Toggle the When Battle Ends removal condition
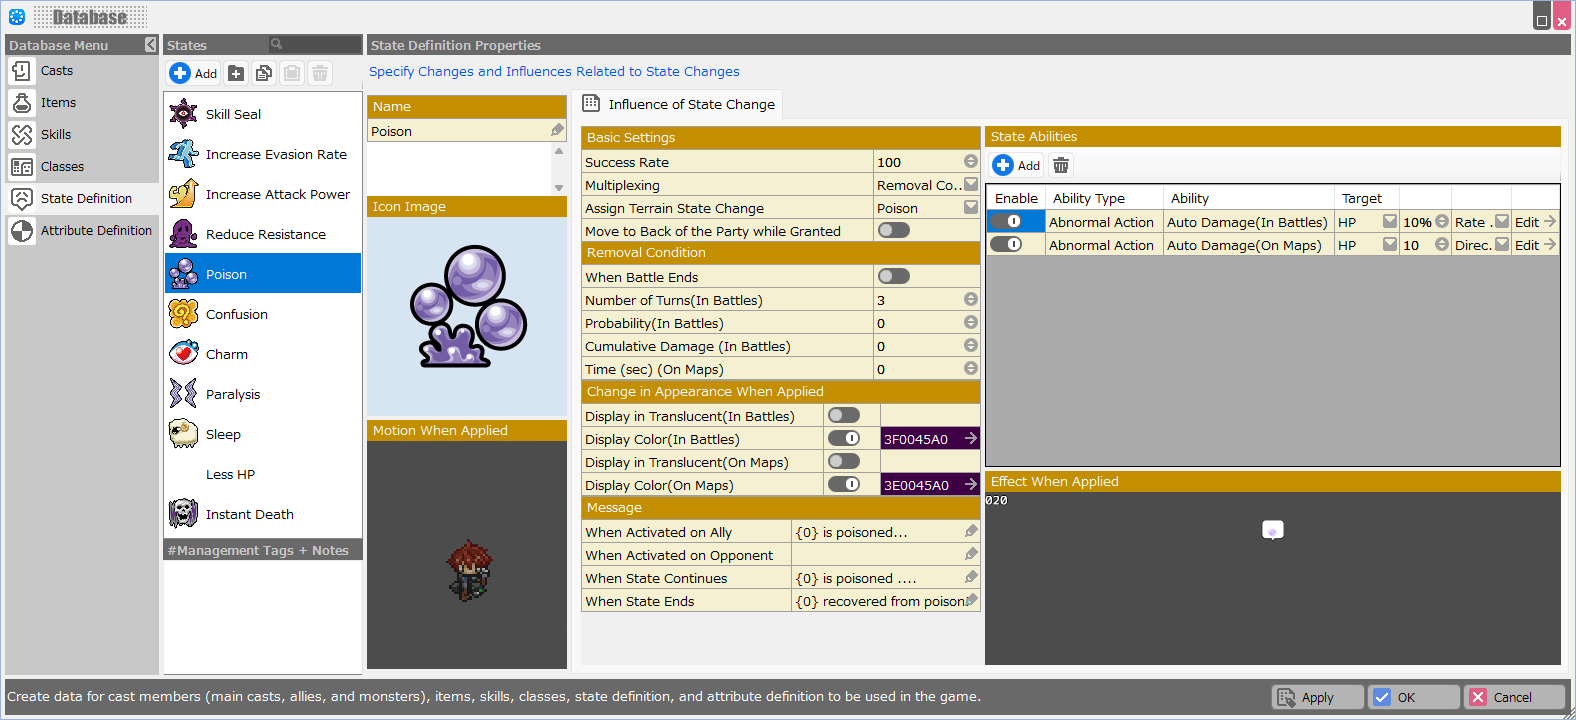This screenshot has width=1576, height=720. point(893,277)
